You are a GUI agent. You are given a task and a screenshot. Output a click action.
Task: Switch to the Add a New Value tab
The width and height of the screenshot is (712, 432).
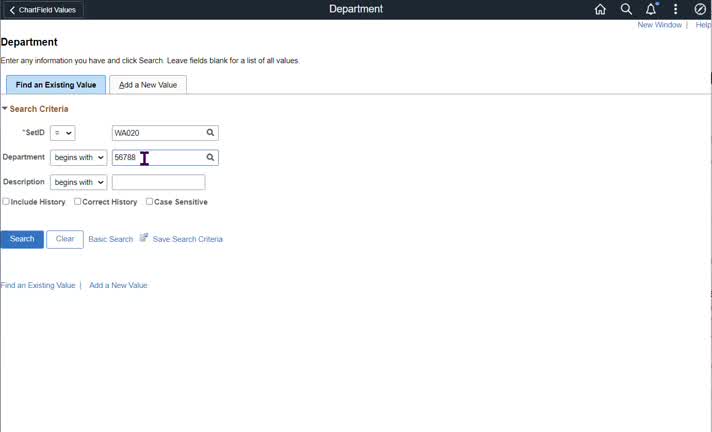pos(148,85)
